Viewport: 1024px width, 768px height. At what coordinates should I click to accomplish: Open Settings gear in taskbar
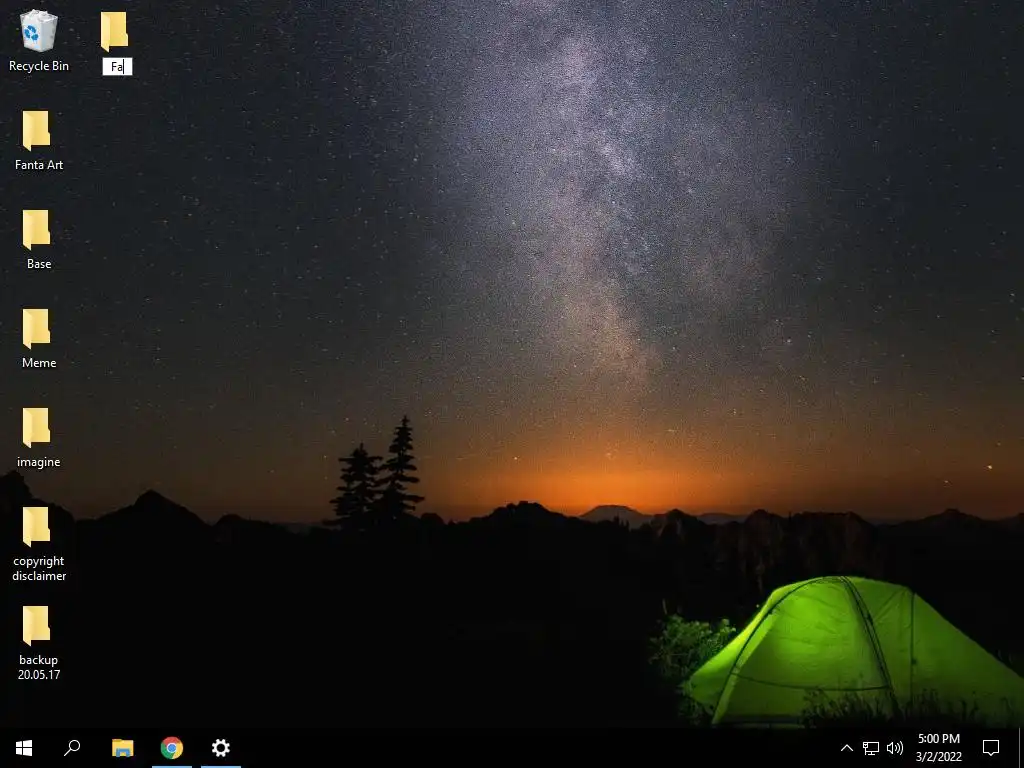click(x=221, y=748)
